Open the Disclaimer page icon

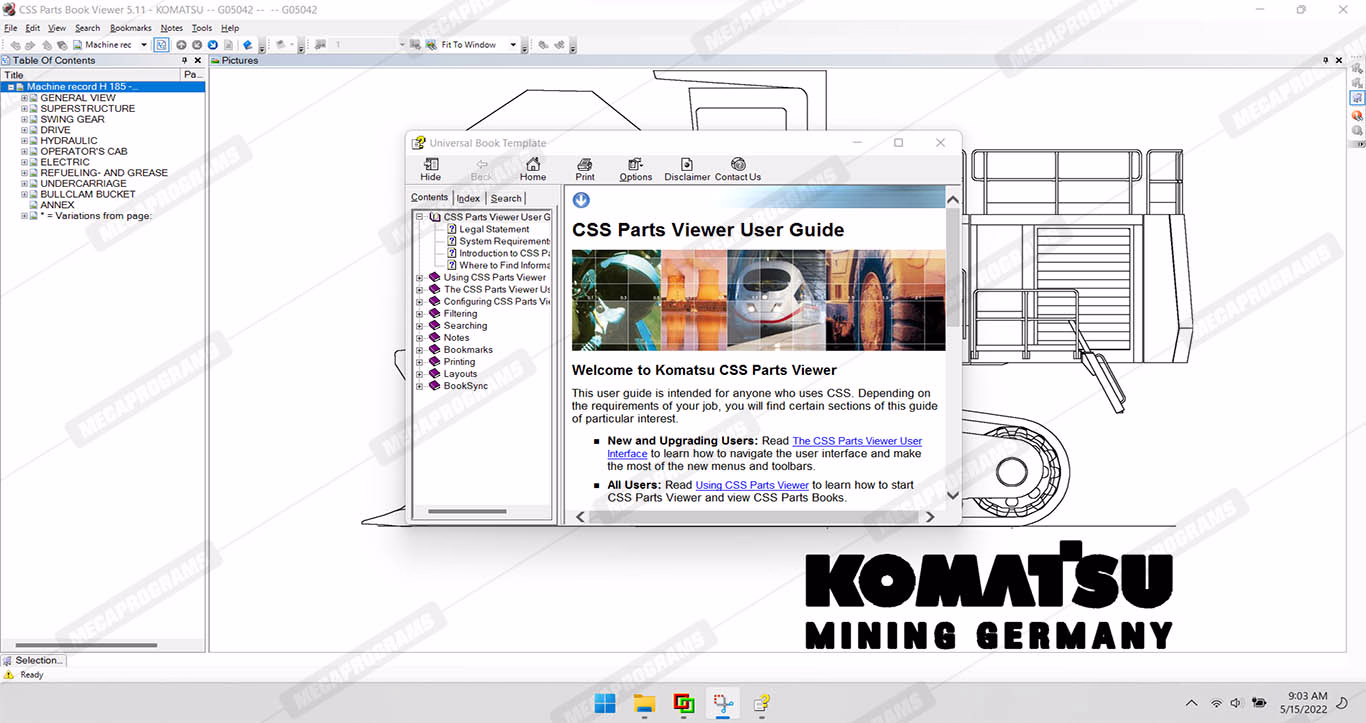[687, 165]
